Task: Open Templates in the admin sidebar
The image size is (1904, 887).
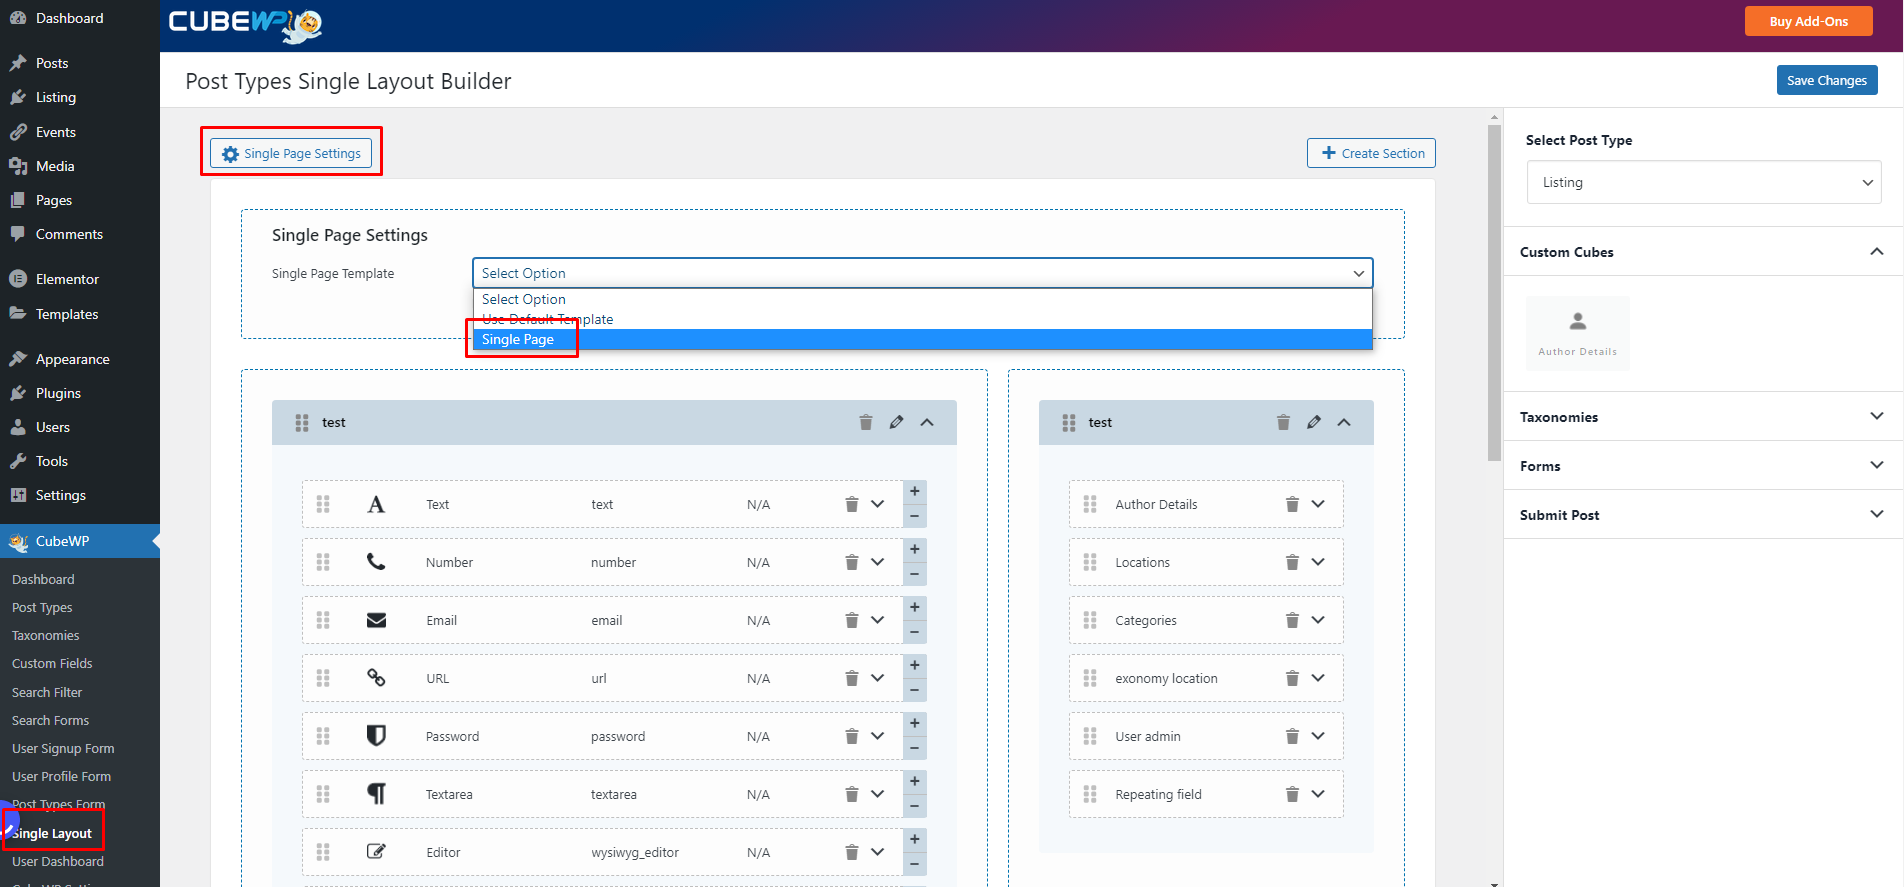Action: [67, 314]
